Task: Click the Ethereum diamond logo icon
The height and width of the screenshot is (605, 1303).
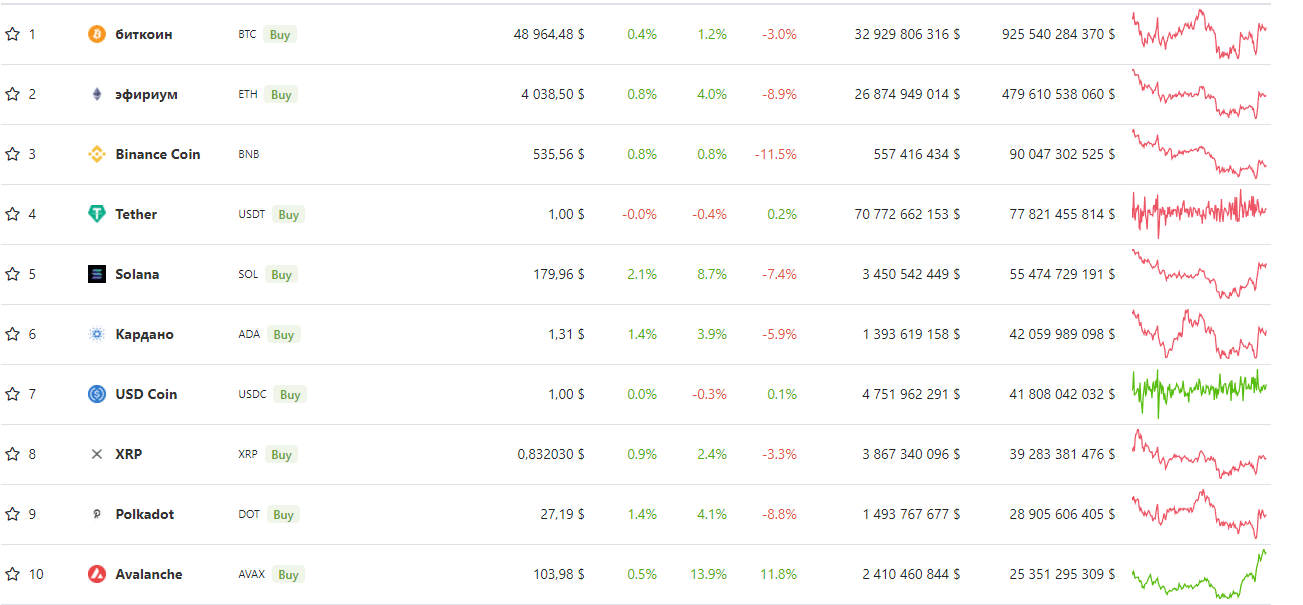Action: [97, 94]
